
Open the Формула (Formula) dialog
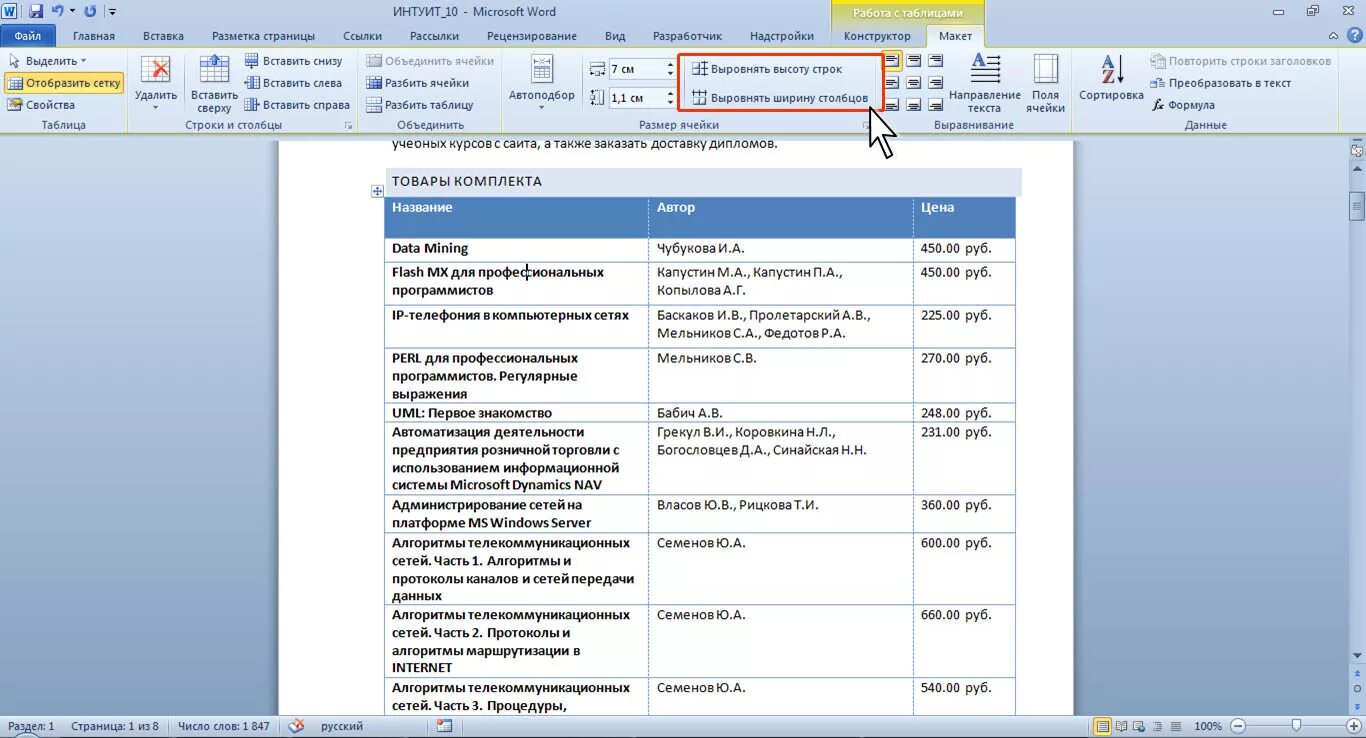[1183, 105]
